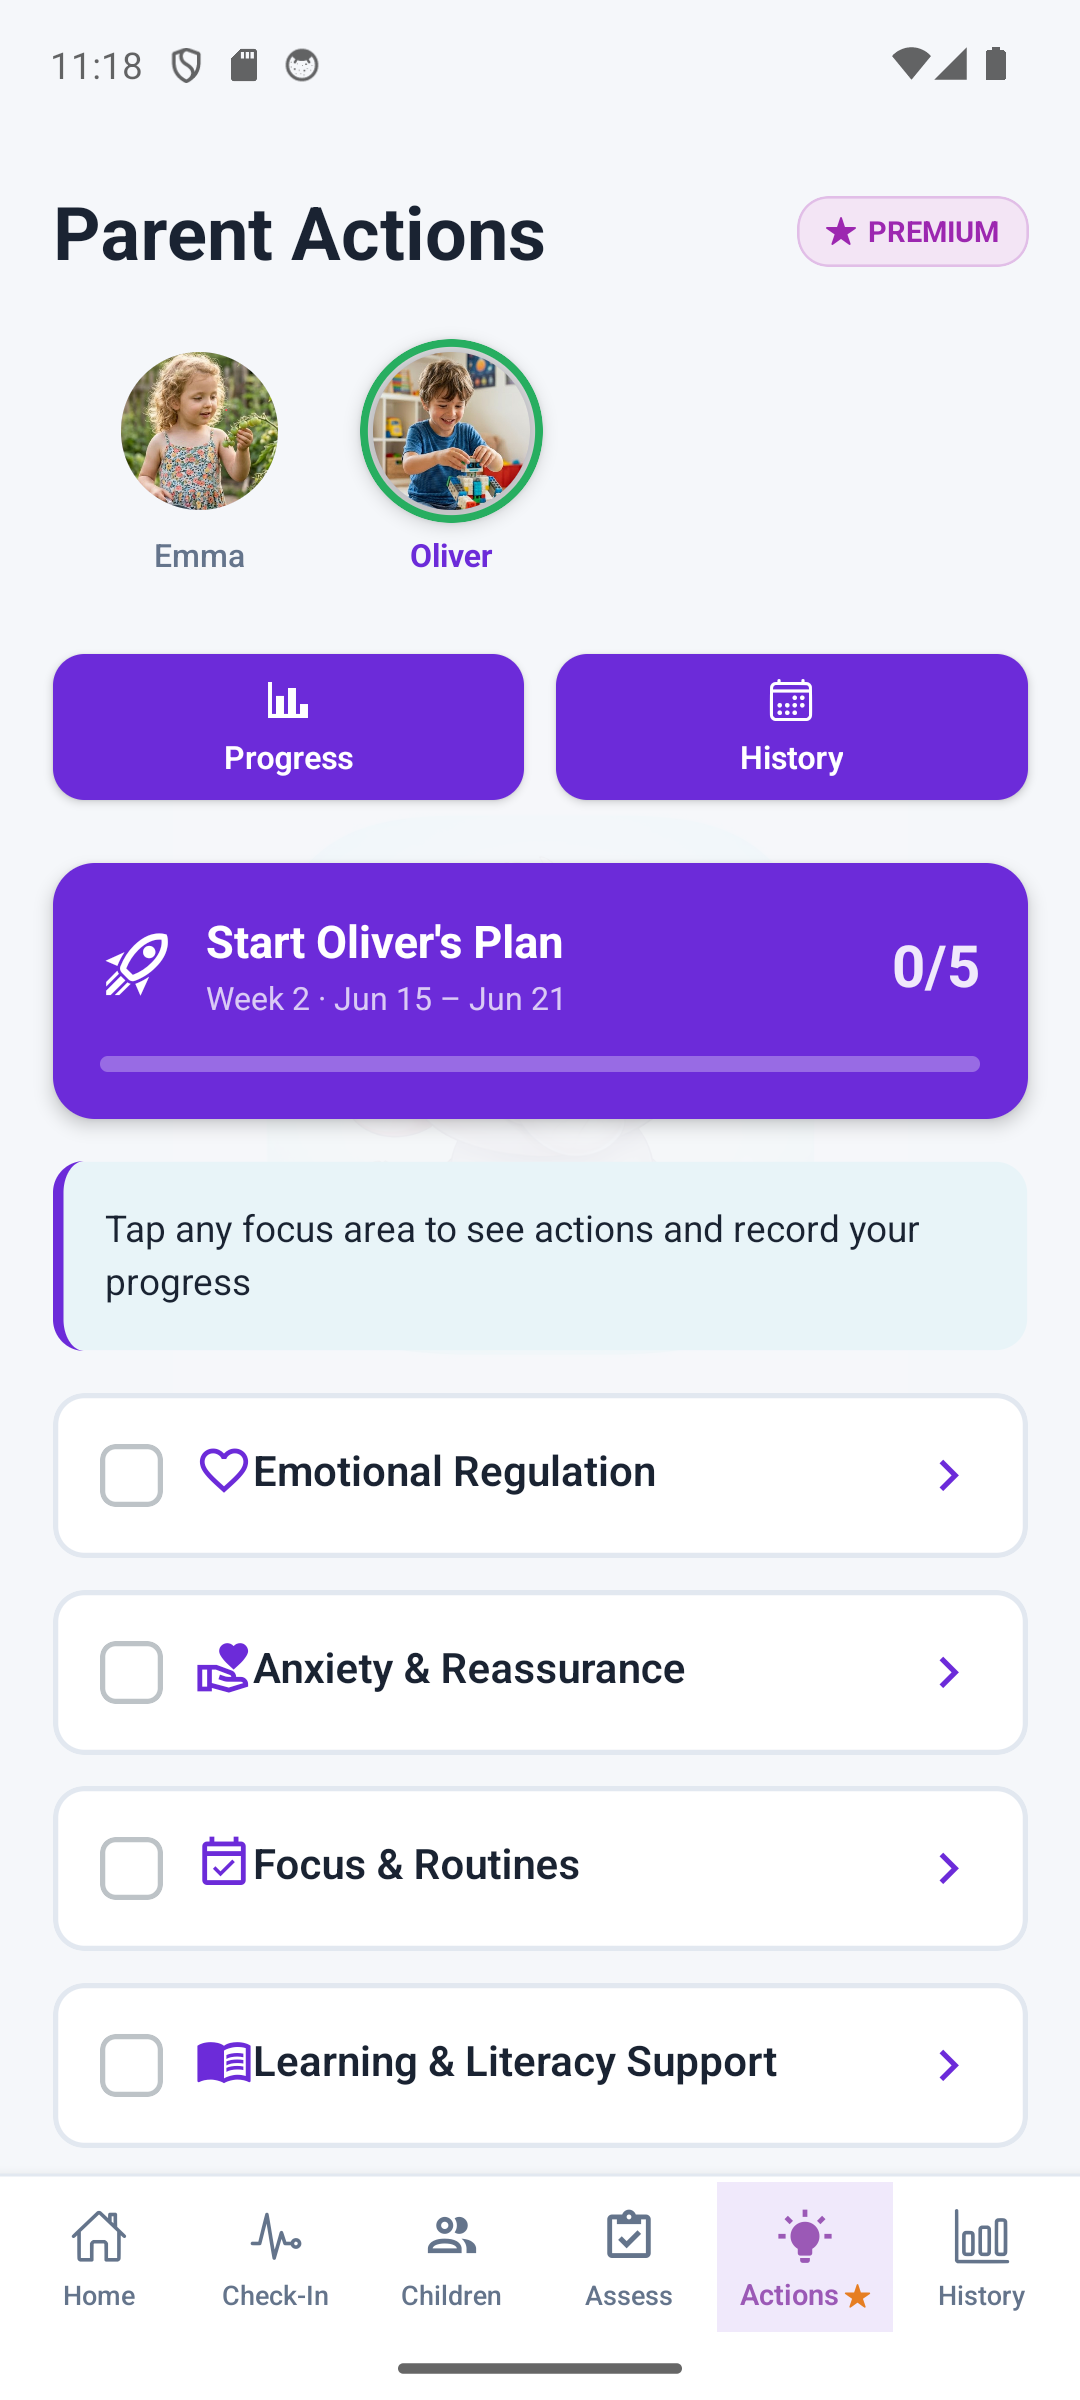Expand Emotional Regulation using its chevron

pyautogui.click(x=948, y=1475)
